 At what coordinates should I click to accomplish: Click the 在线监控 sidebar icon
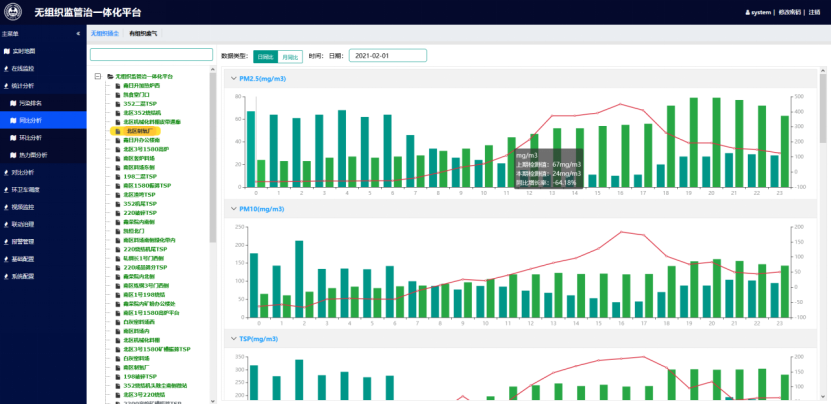pos(7,68)
